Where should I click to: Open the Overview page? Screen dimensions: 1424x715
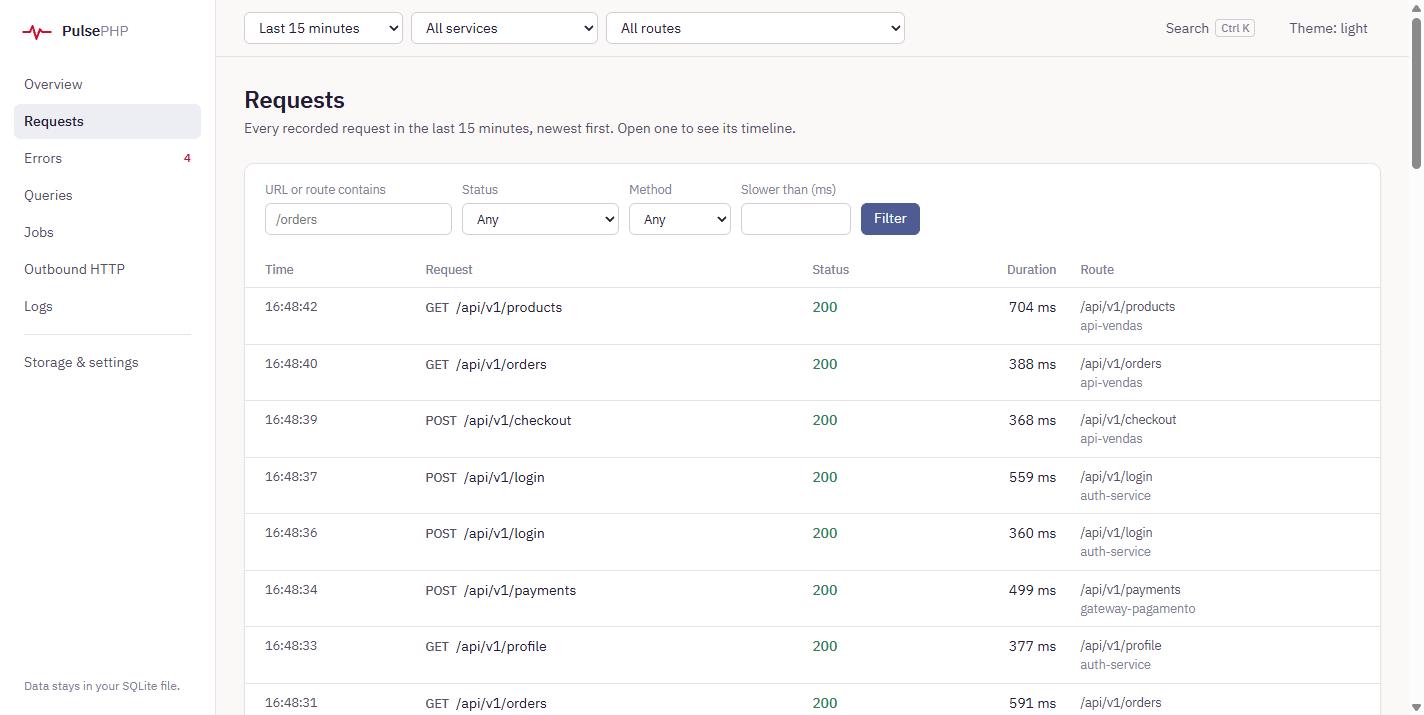[x=107, y=84]
